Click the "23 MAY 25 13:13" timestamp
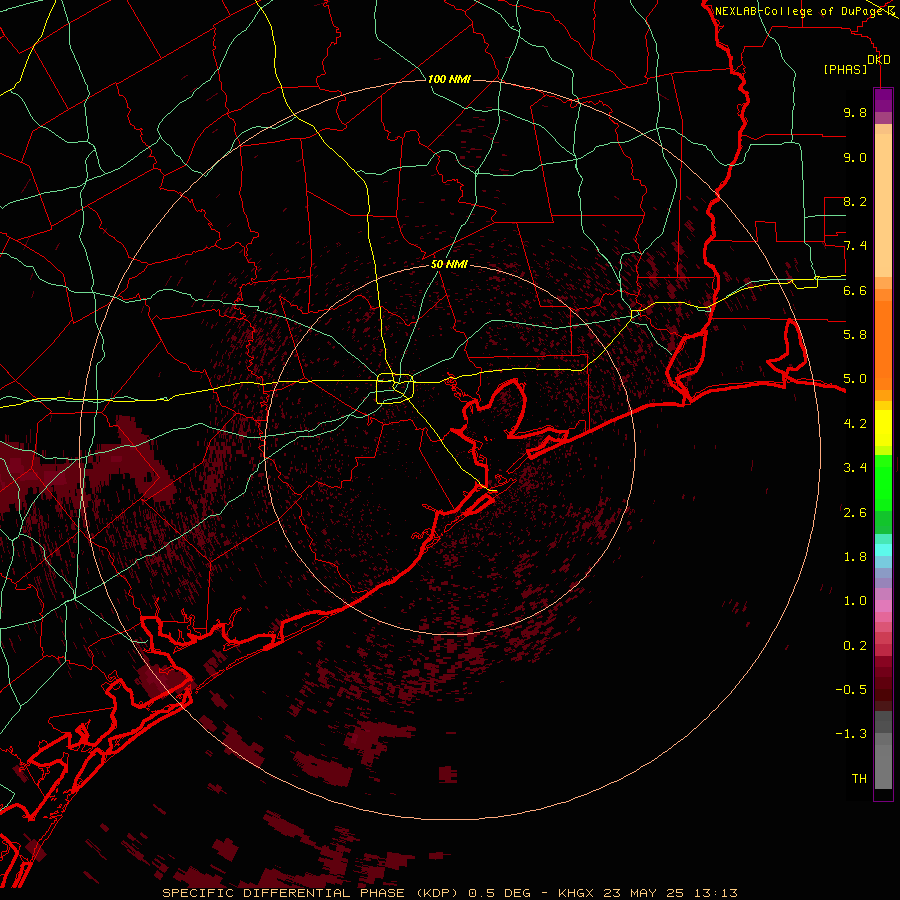 click(670, 893)
